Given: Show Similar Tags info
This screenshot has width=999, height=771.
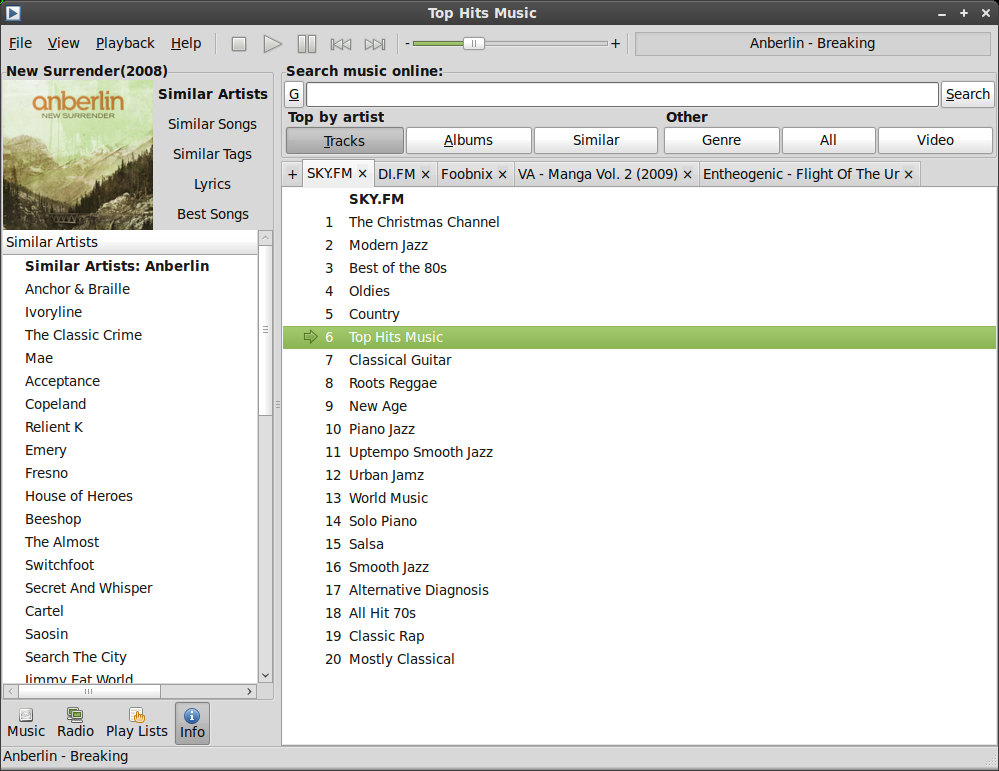Looking at the screenshot, I should 212,154.
